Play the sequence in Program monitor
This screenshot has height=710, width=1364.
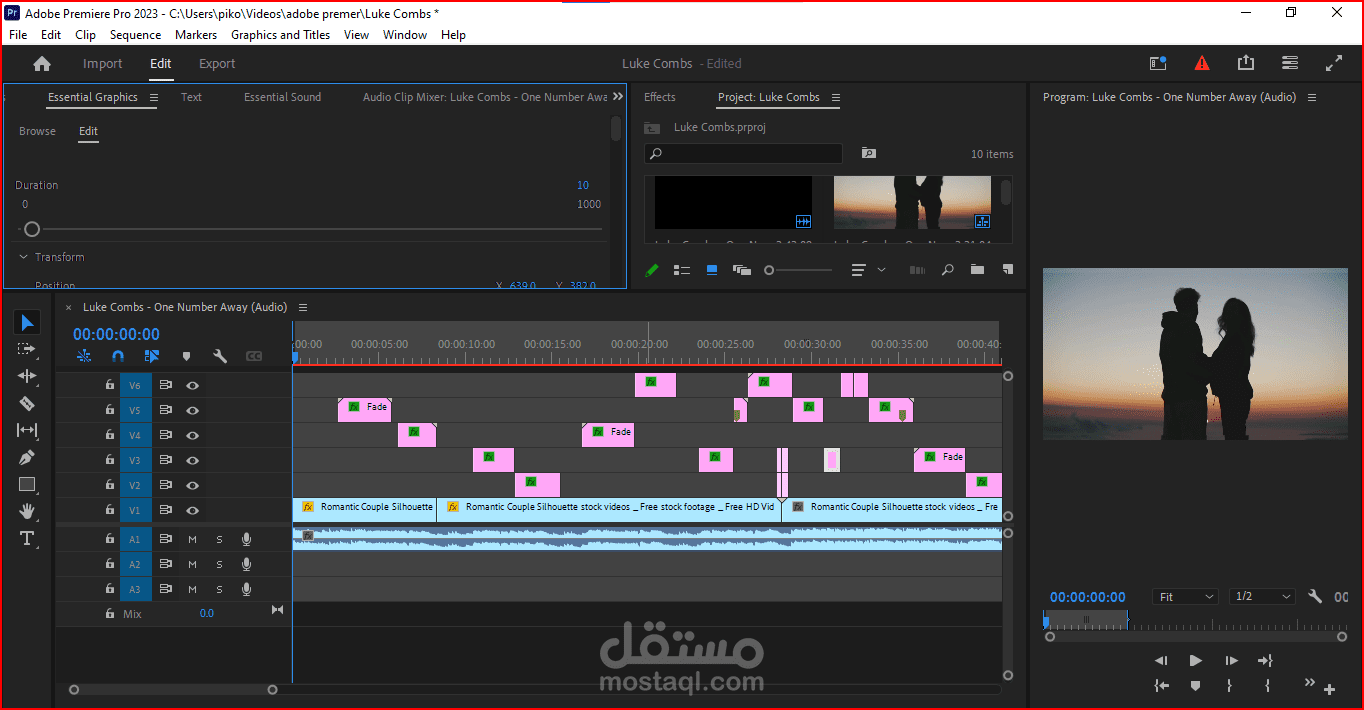click(1195, 660)
